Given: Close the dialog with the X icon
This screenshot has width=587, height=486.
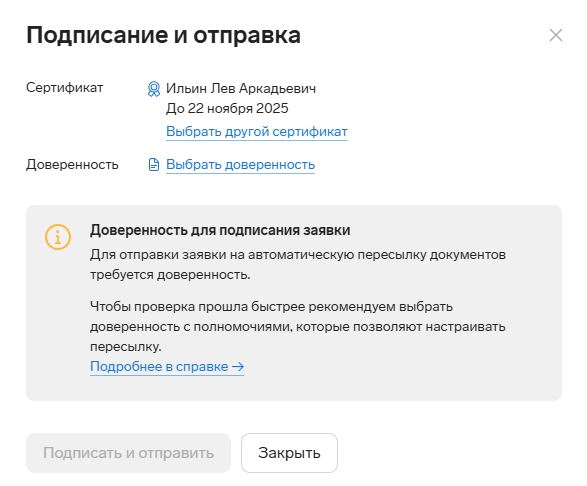Looking at the screenshot, I should (556, 36).
